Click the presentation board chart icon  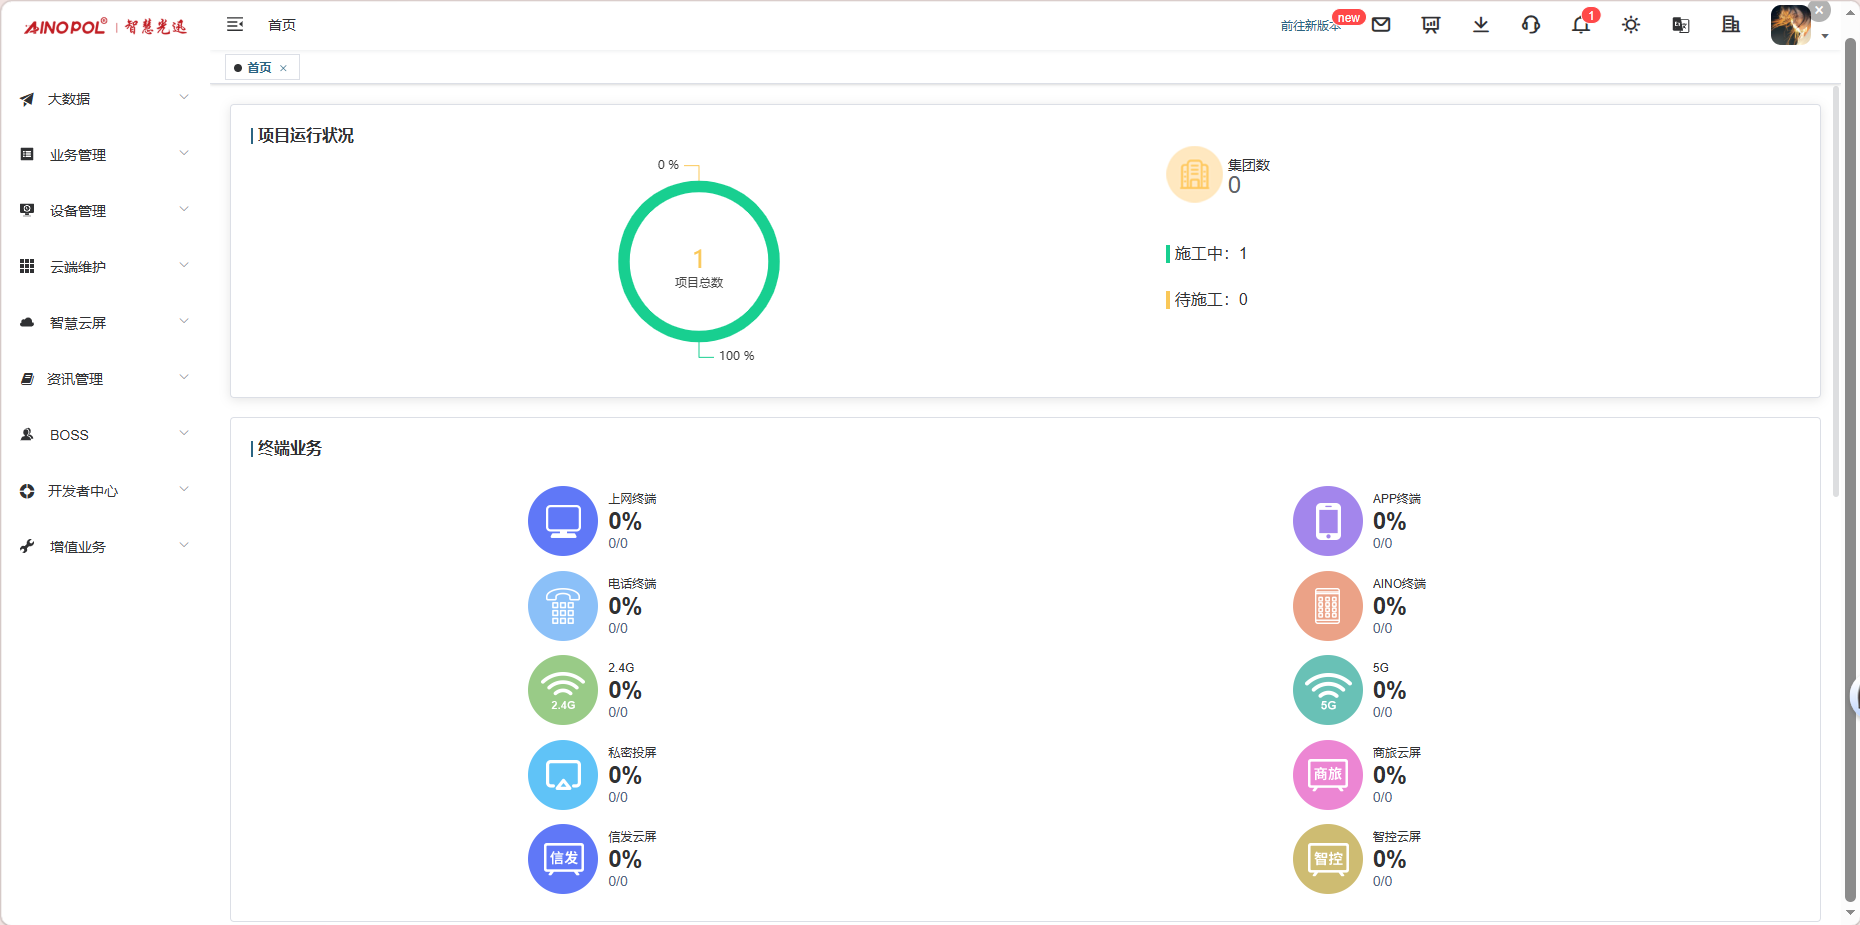pos(1431,25)
